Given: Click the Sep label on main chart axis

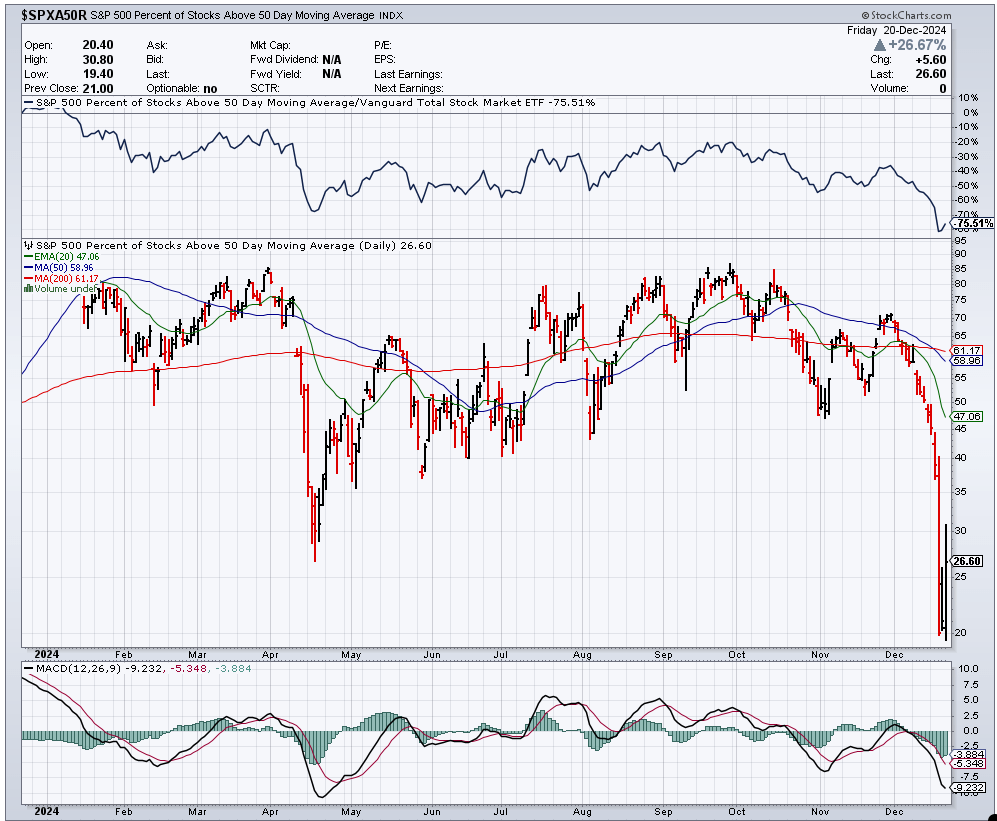Looking at the screenshot, I should (661, 656).
